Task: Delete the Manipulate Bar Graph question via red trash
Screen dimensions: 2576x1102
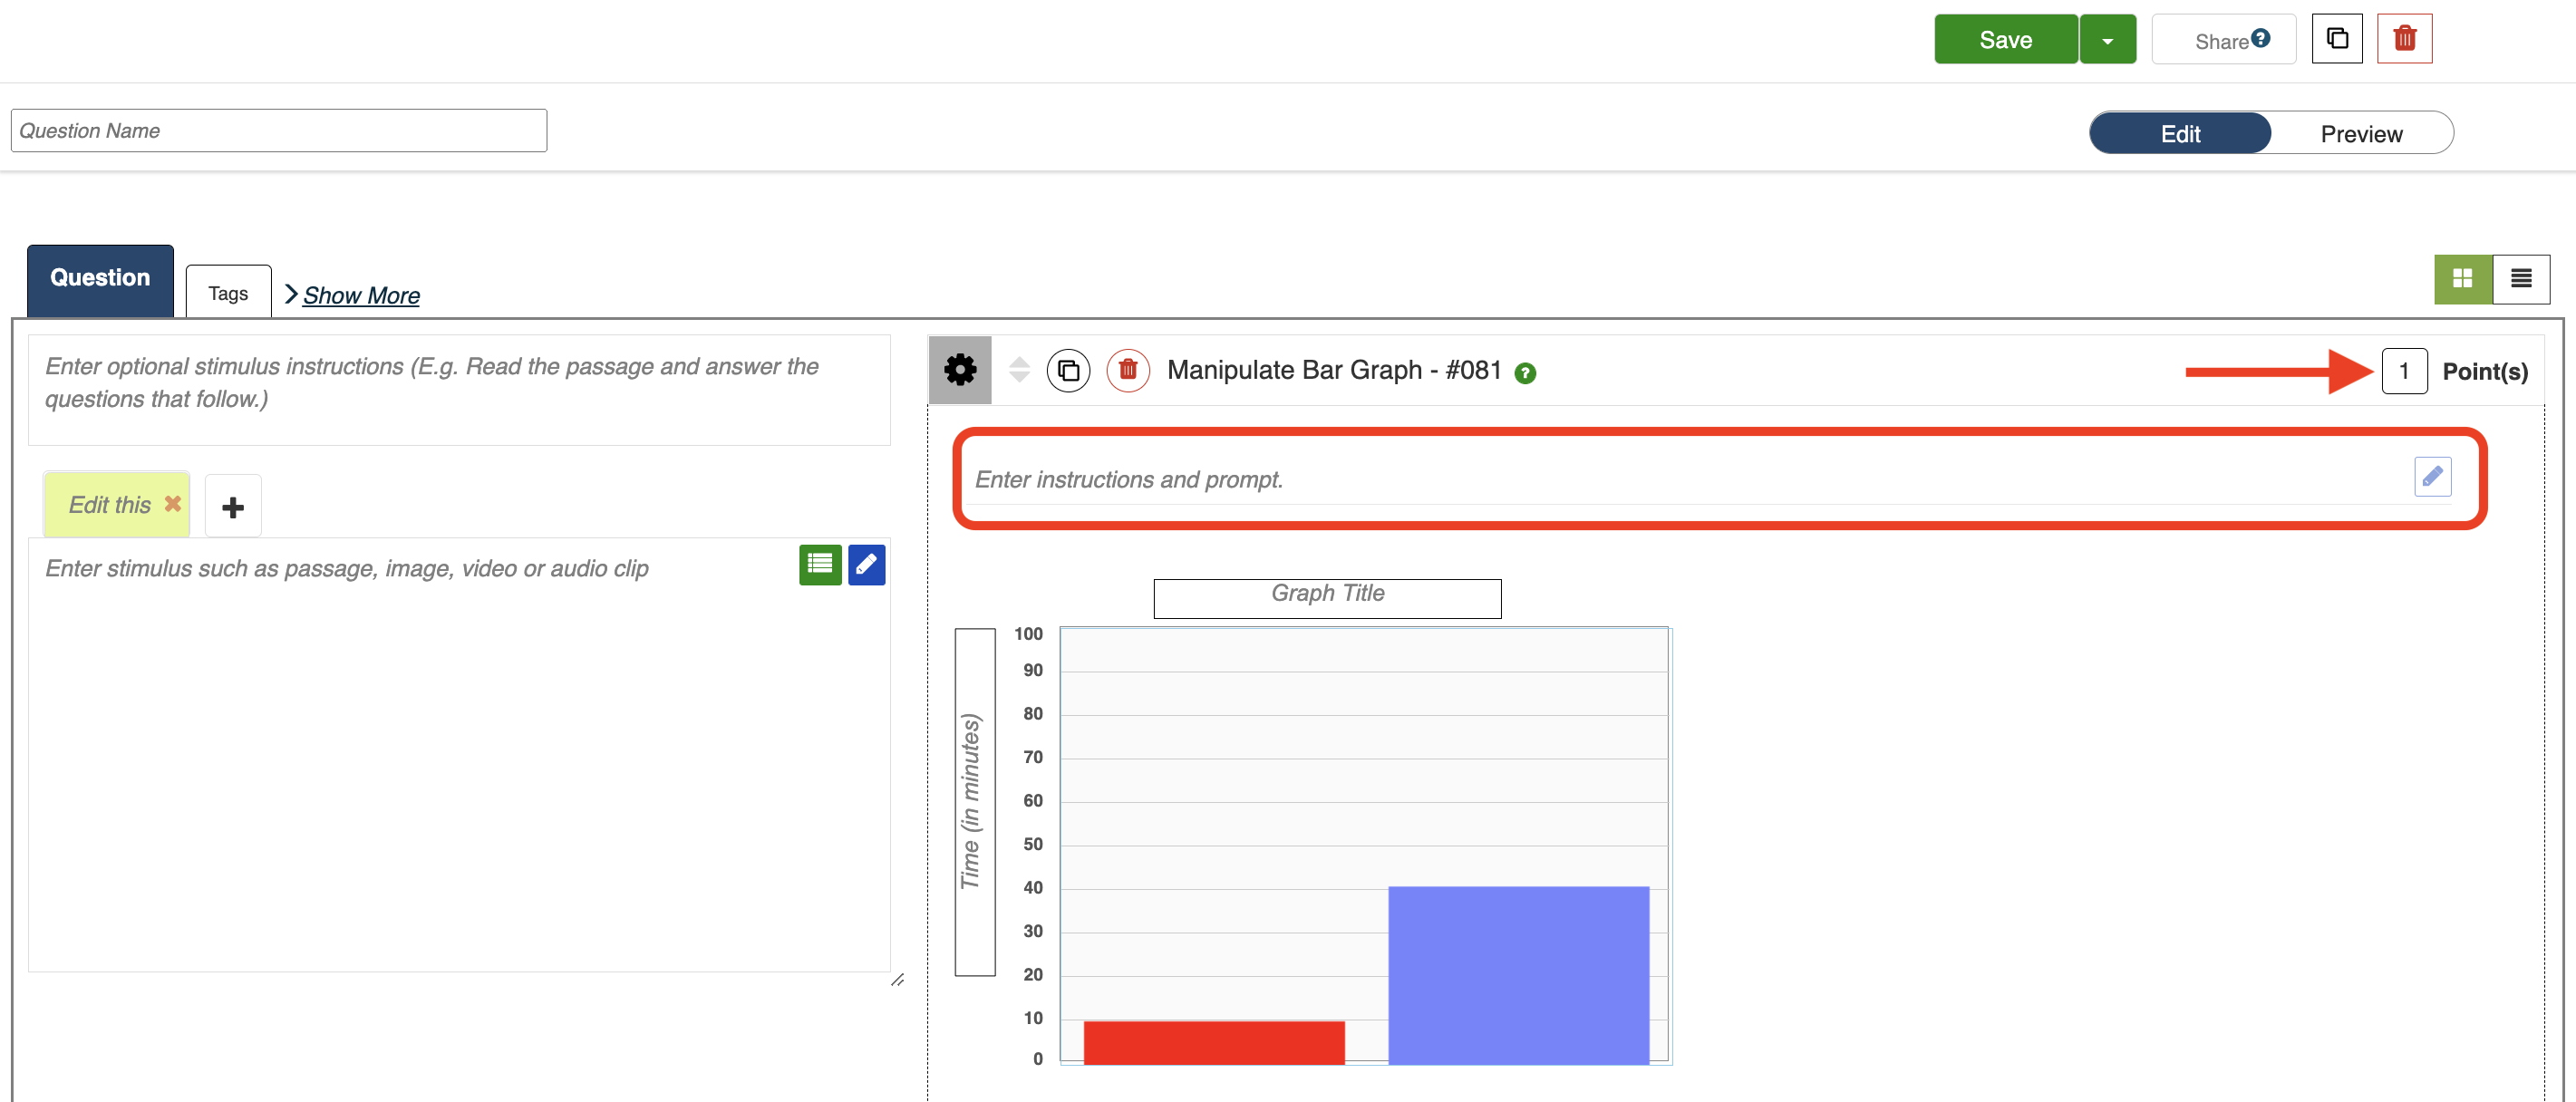Action: (1127, 371)
